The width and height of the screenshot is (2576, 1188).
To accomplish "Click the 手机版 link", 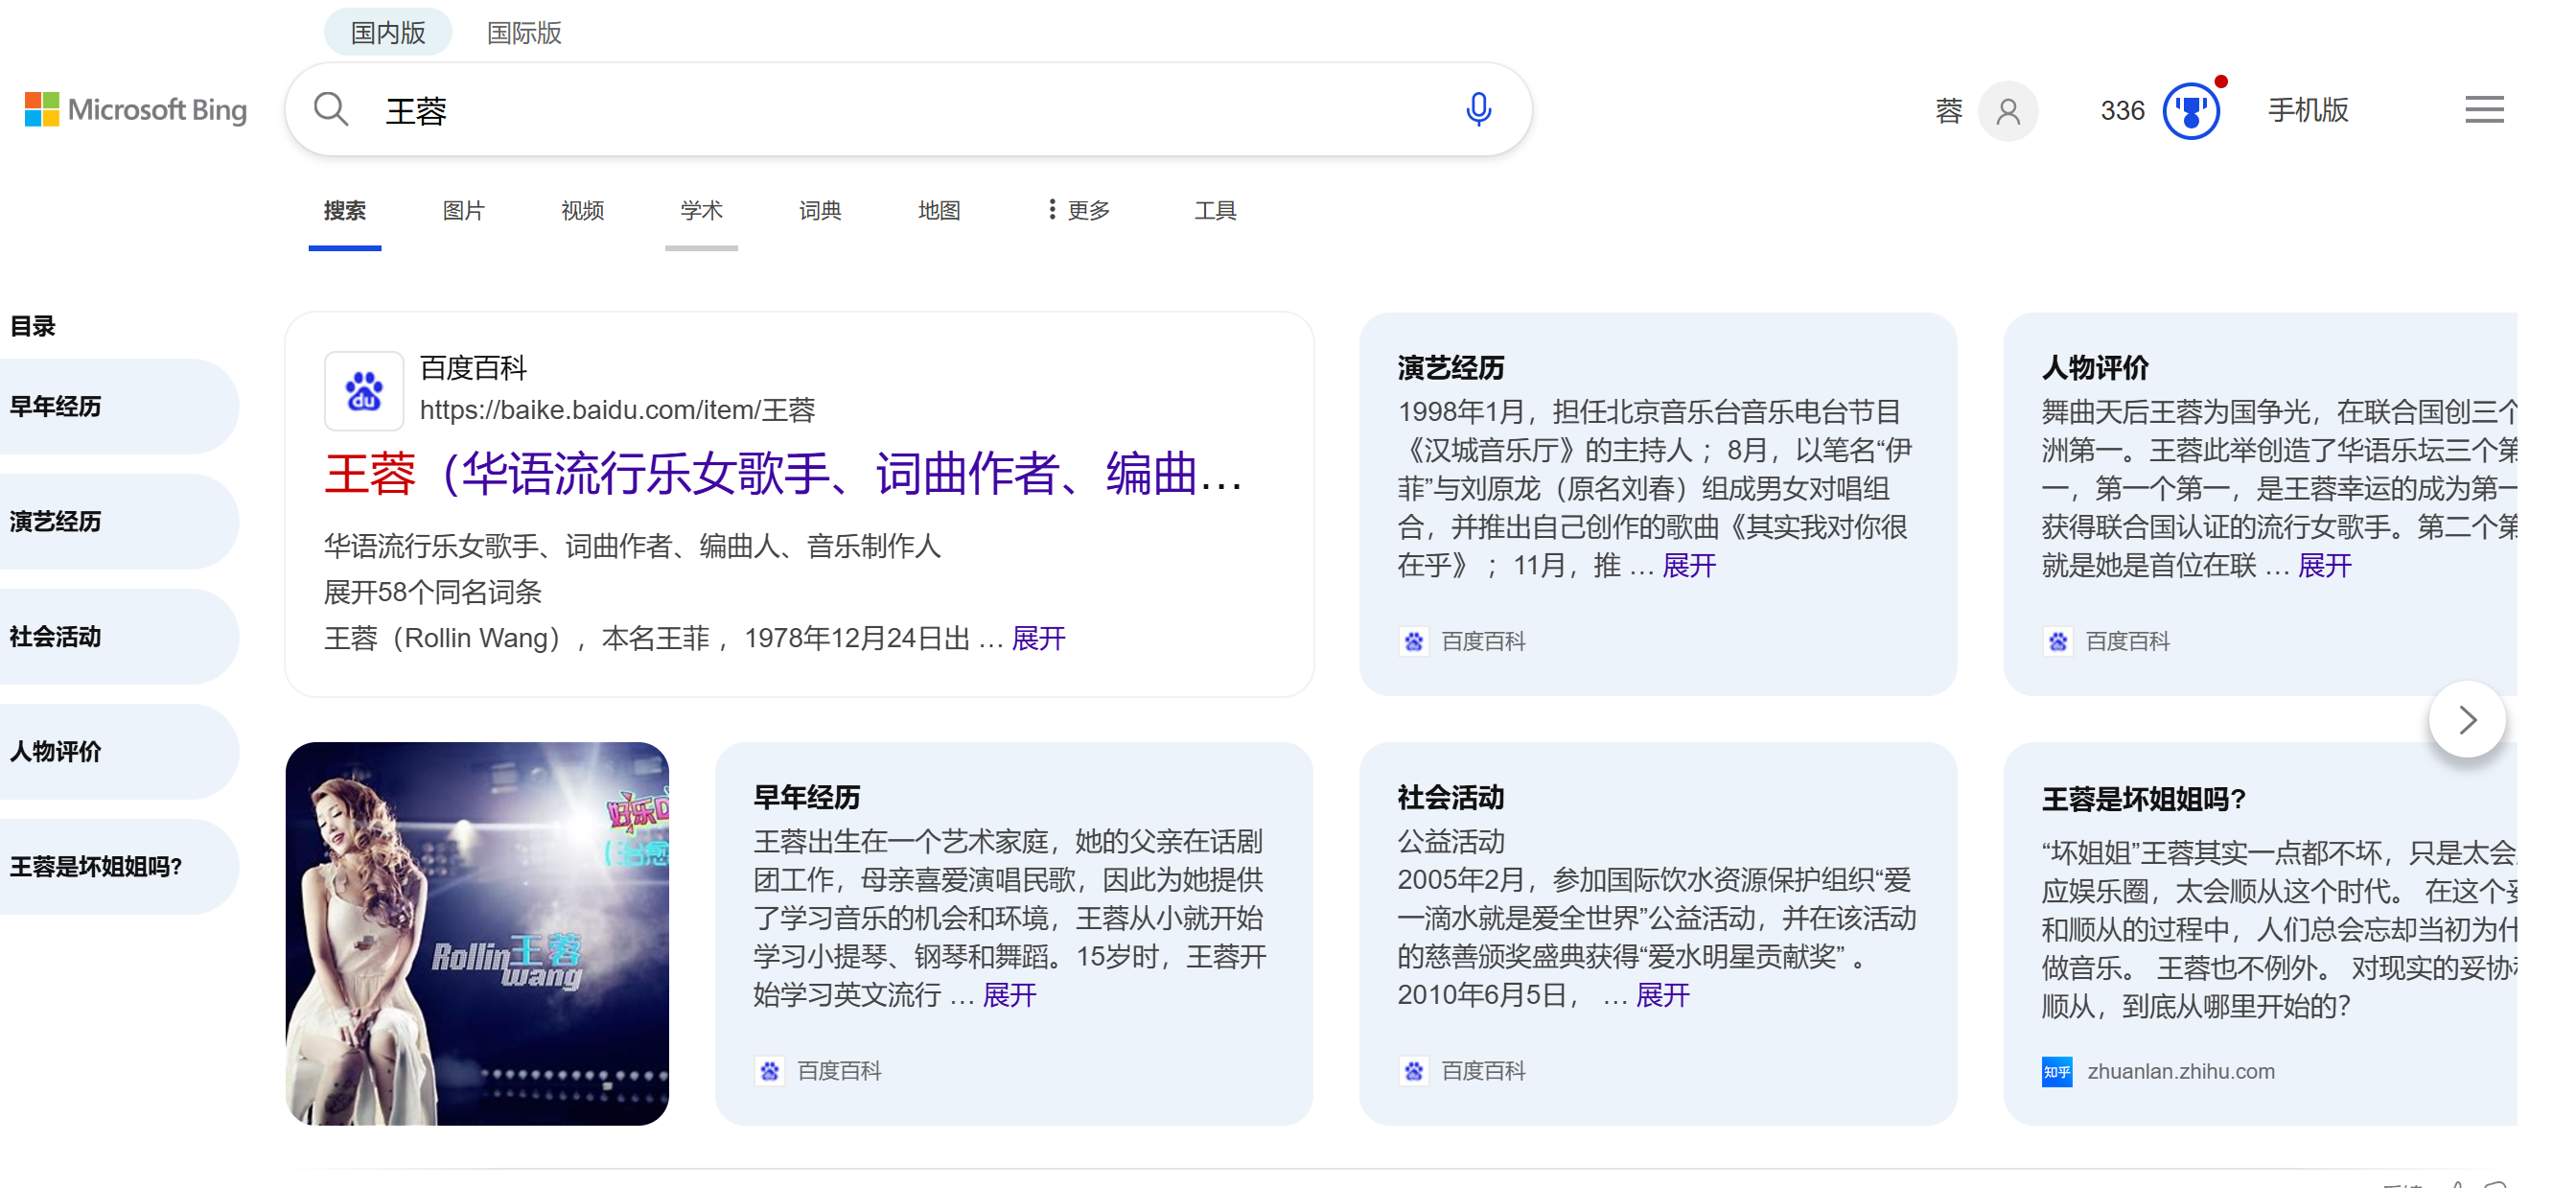I will tap(2307, 110).
